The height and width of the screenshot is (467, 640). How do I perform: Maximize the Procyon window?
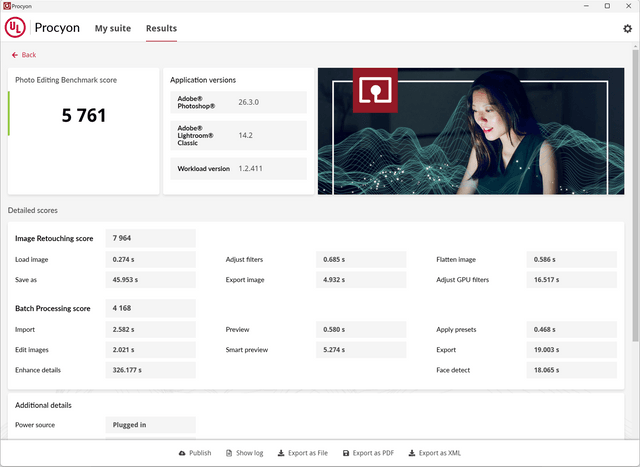607,6
